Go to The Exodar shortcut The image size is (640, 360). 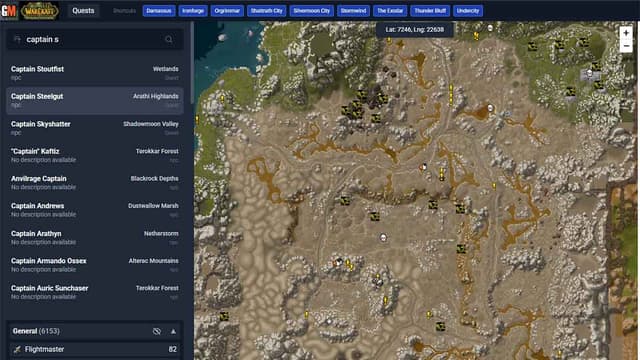pos(390,11)
